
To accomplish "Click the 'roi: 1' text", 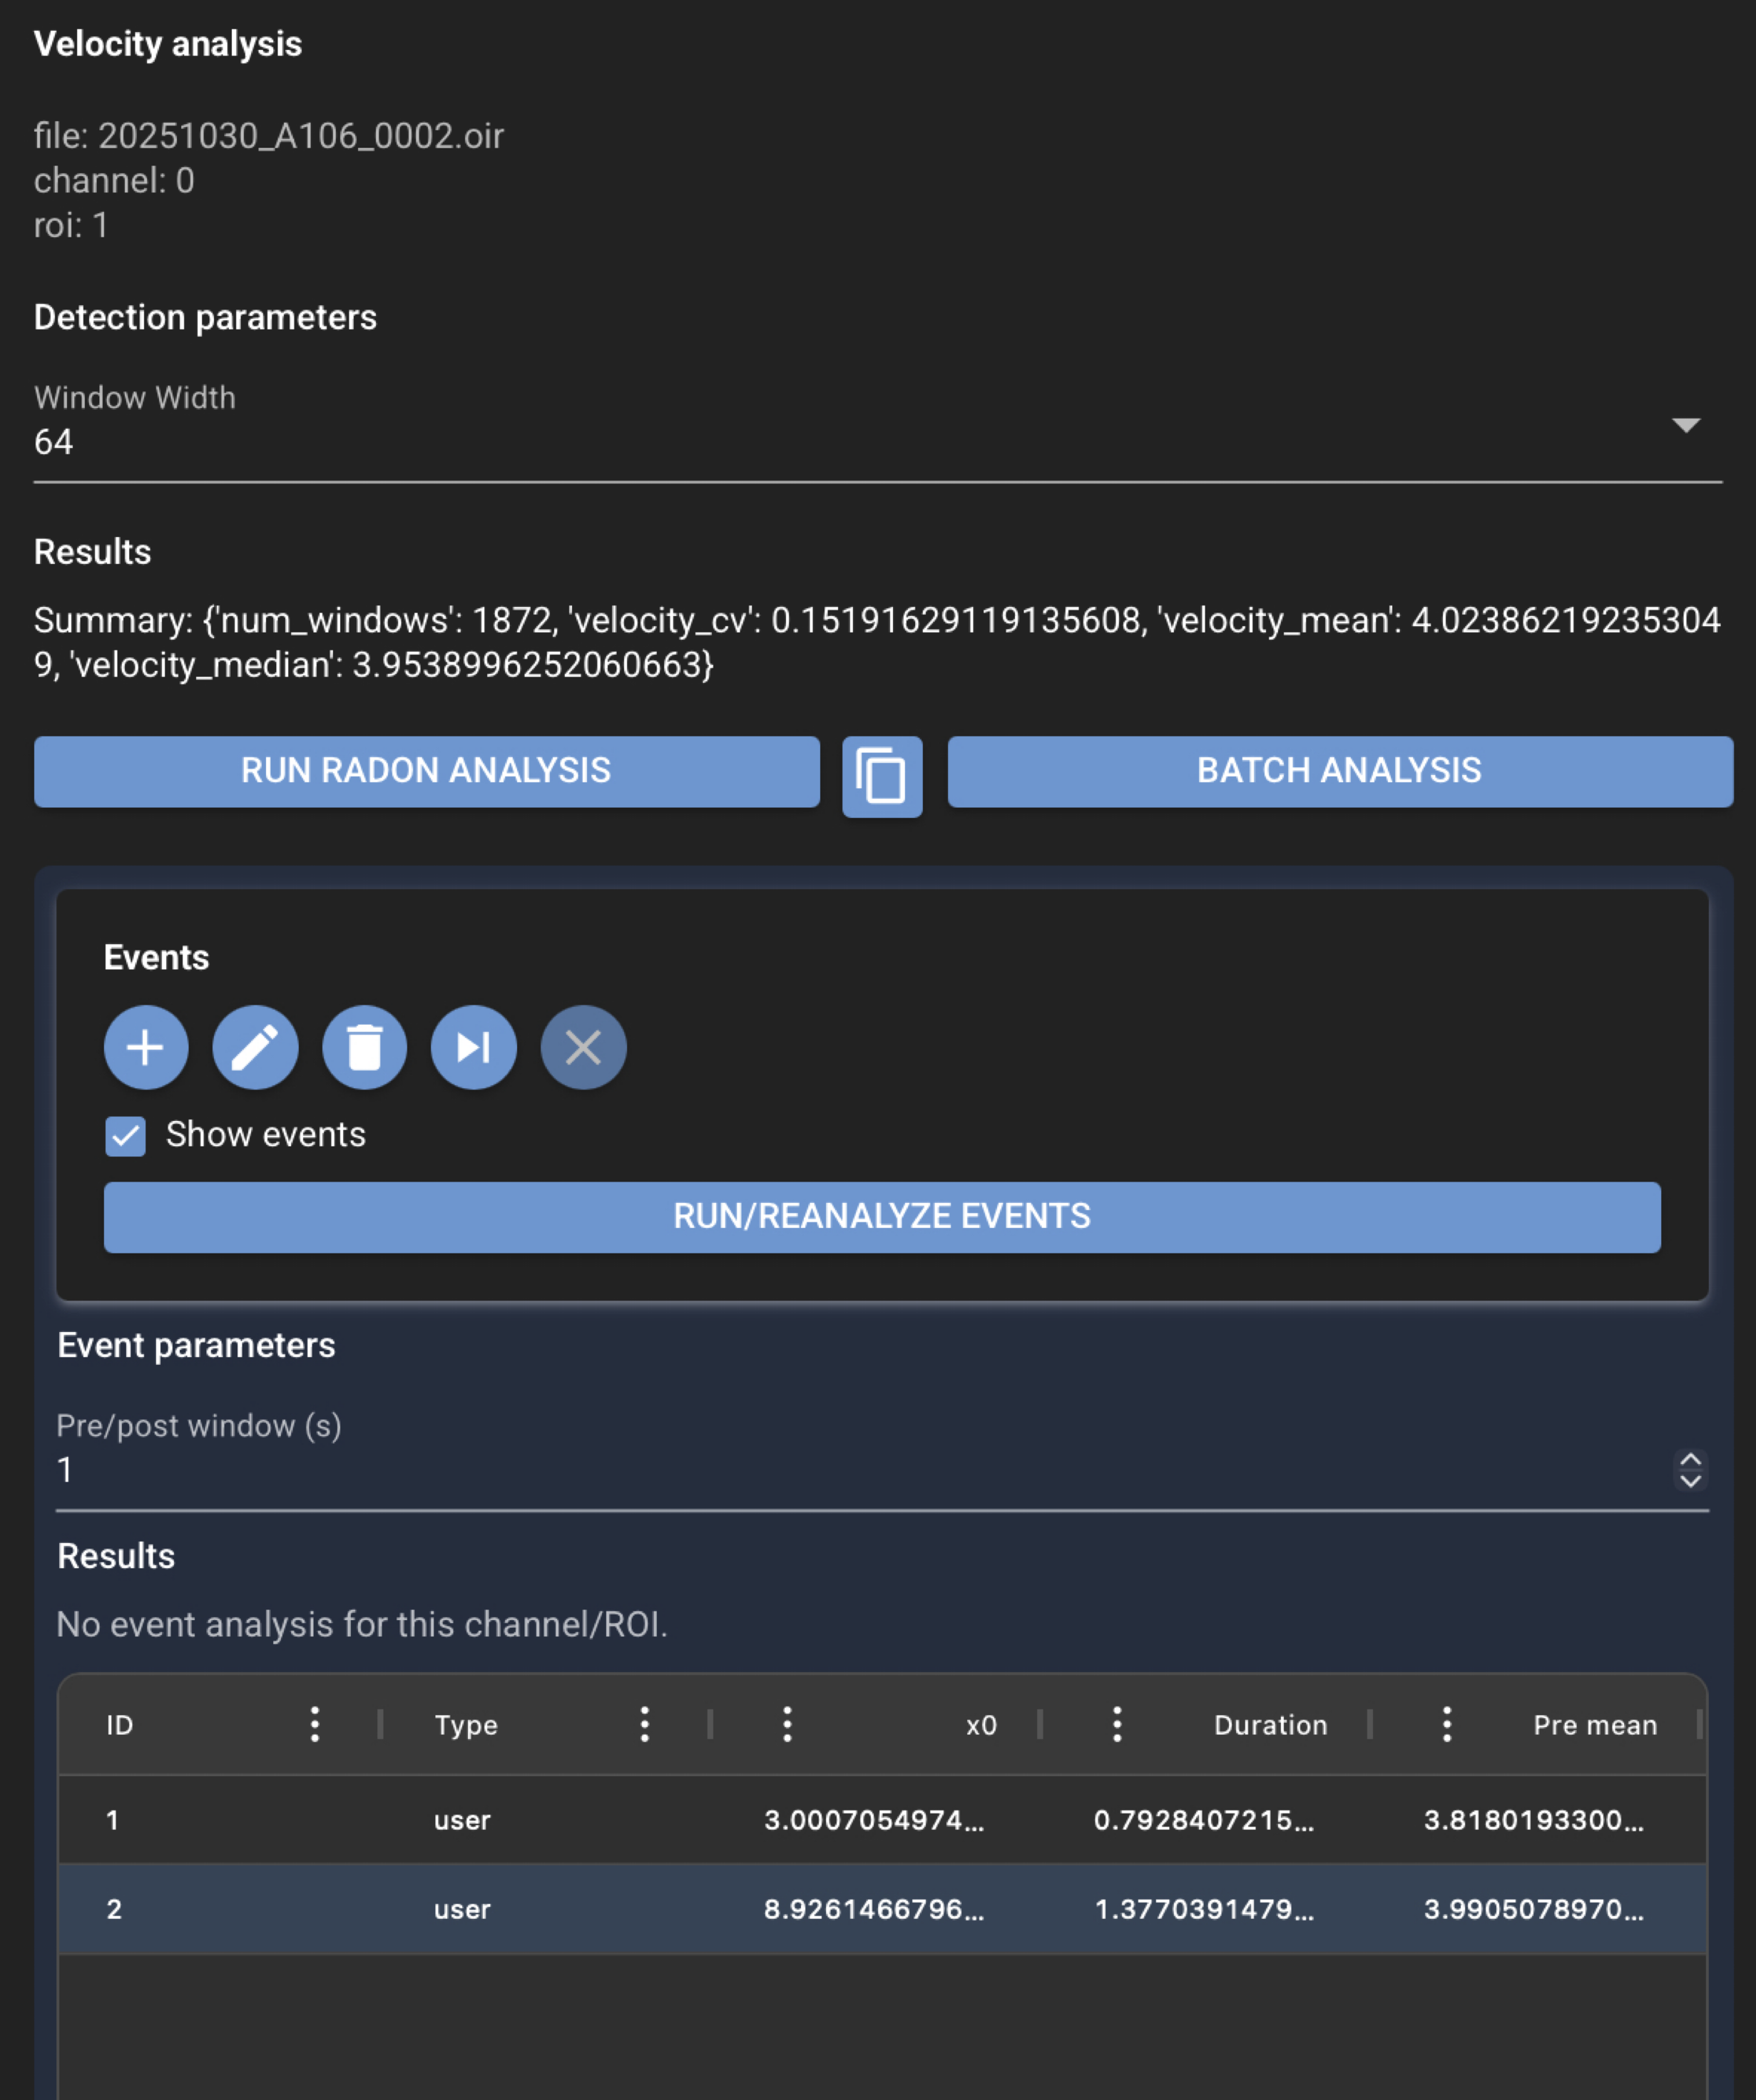I will click(x=71, y=226).
